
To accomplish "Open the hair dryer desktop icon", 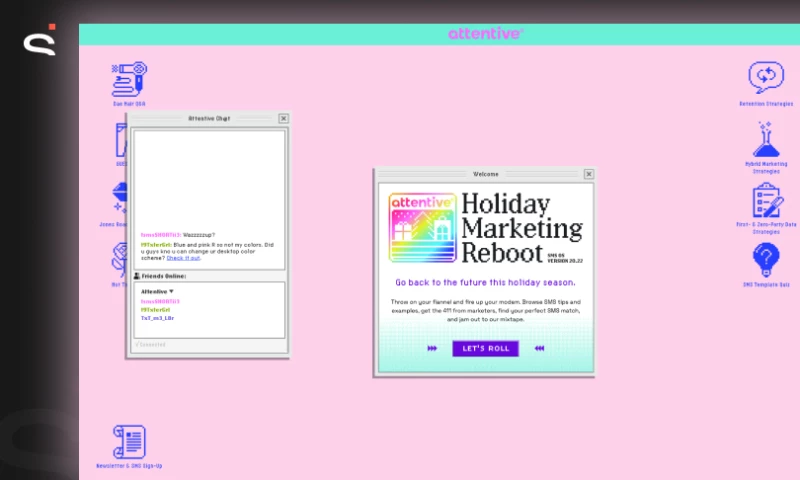I will (x=129, y=79).
